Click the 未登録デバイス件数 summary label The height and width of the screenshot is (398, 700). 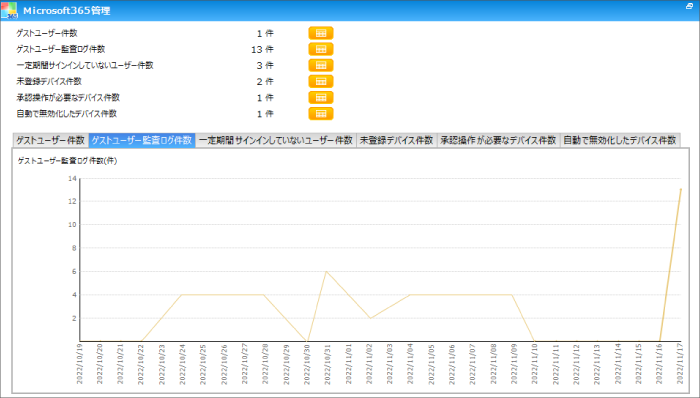49,81
